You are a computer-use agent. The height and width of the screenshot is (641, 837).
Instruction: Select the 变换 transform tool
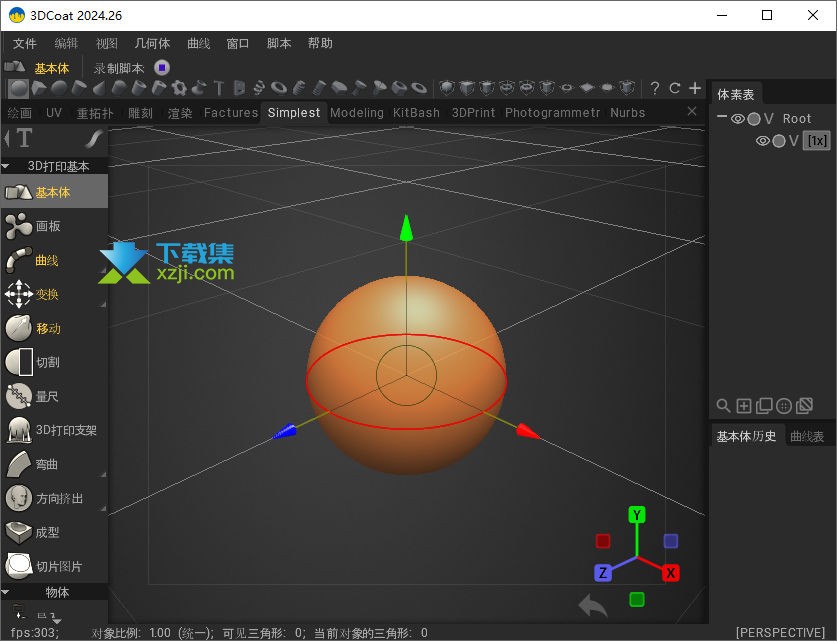click(x=54, y=295)
